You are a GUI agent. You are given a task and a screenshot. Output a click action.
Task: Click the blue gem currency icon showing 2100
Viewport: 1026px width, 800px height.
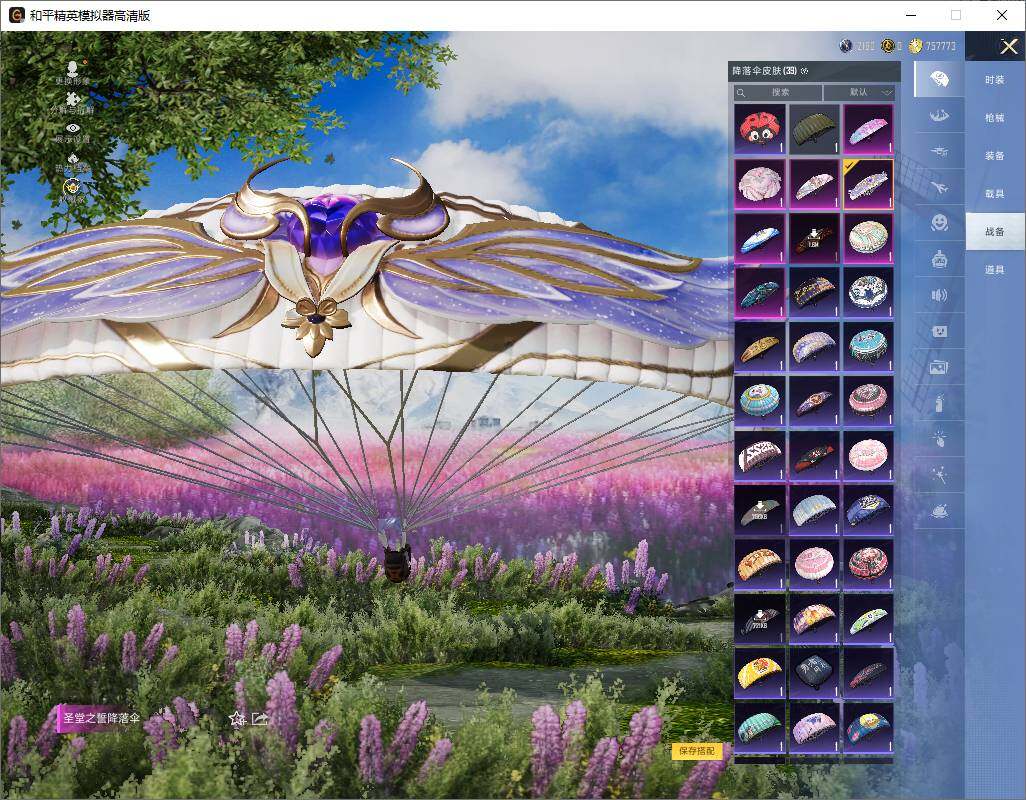coord(845,46)
